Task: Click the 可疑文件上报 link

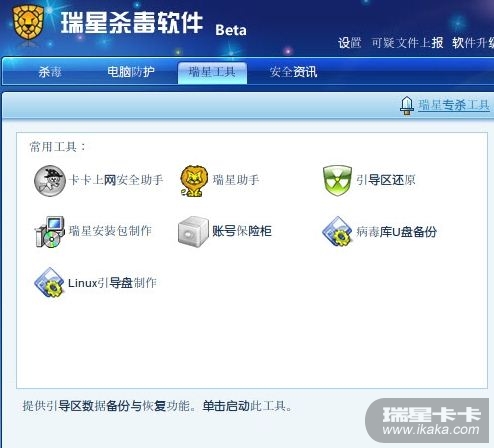Action: [407, 43]
